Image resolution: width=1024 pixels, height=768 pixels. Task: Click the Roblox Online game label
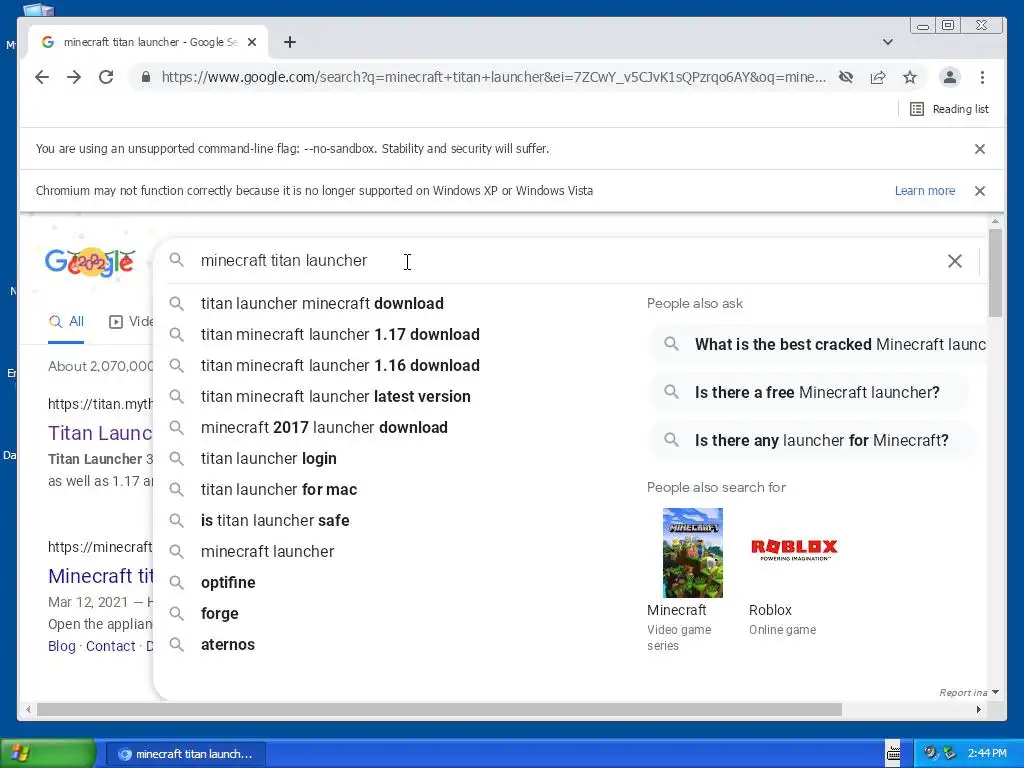pos(782,630)
